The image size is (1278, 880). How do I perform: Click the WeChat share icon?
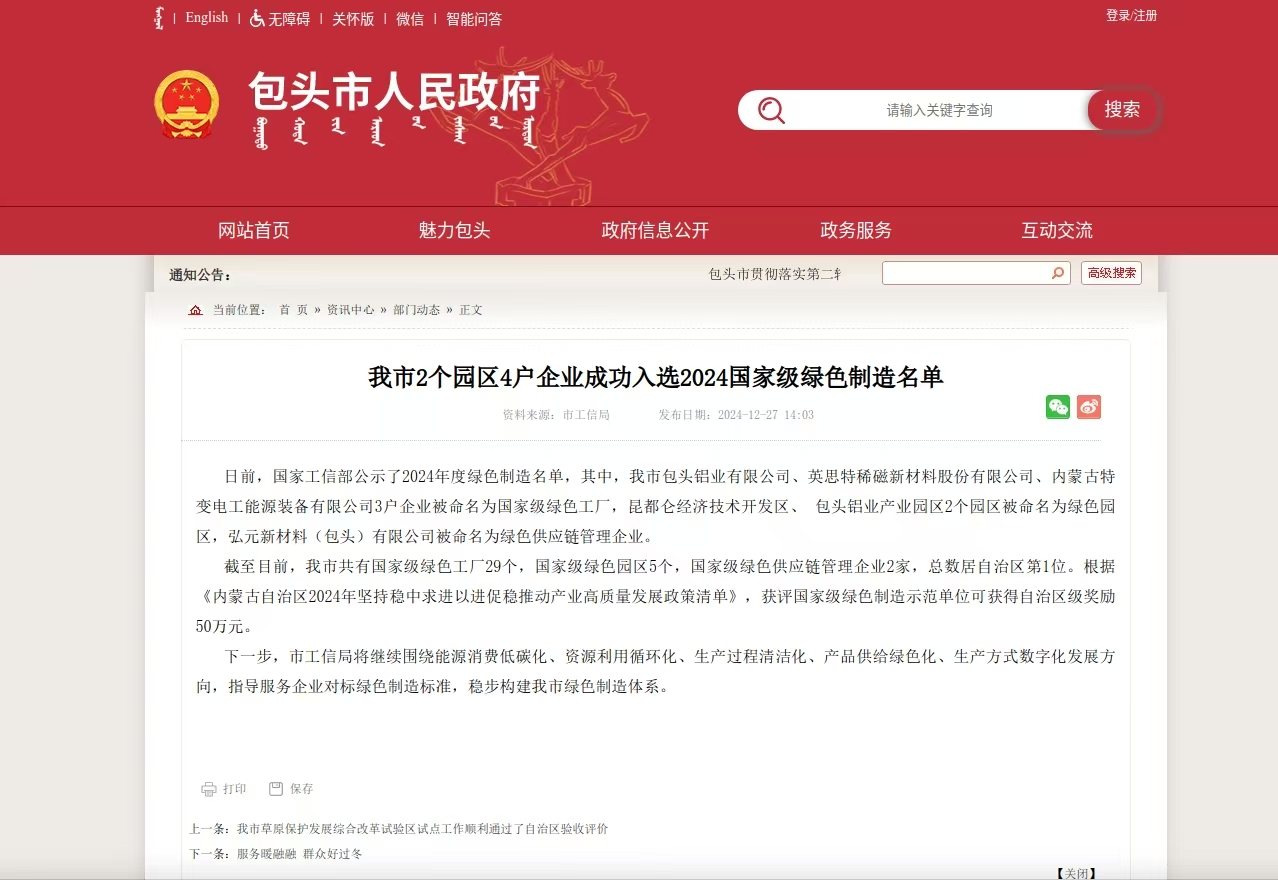click(x=1057, y=407)
